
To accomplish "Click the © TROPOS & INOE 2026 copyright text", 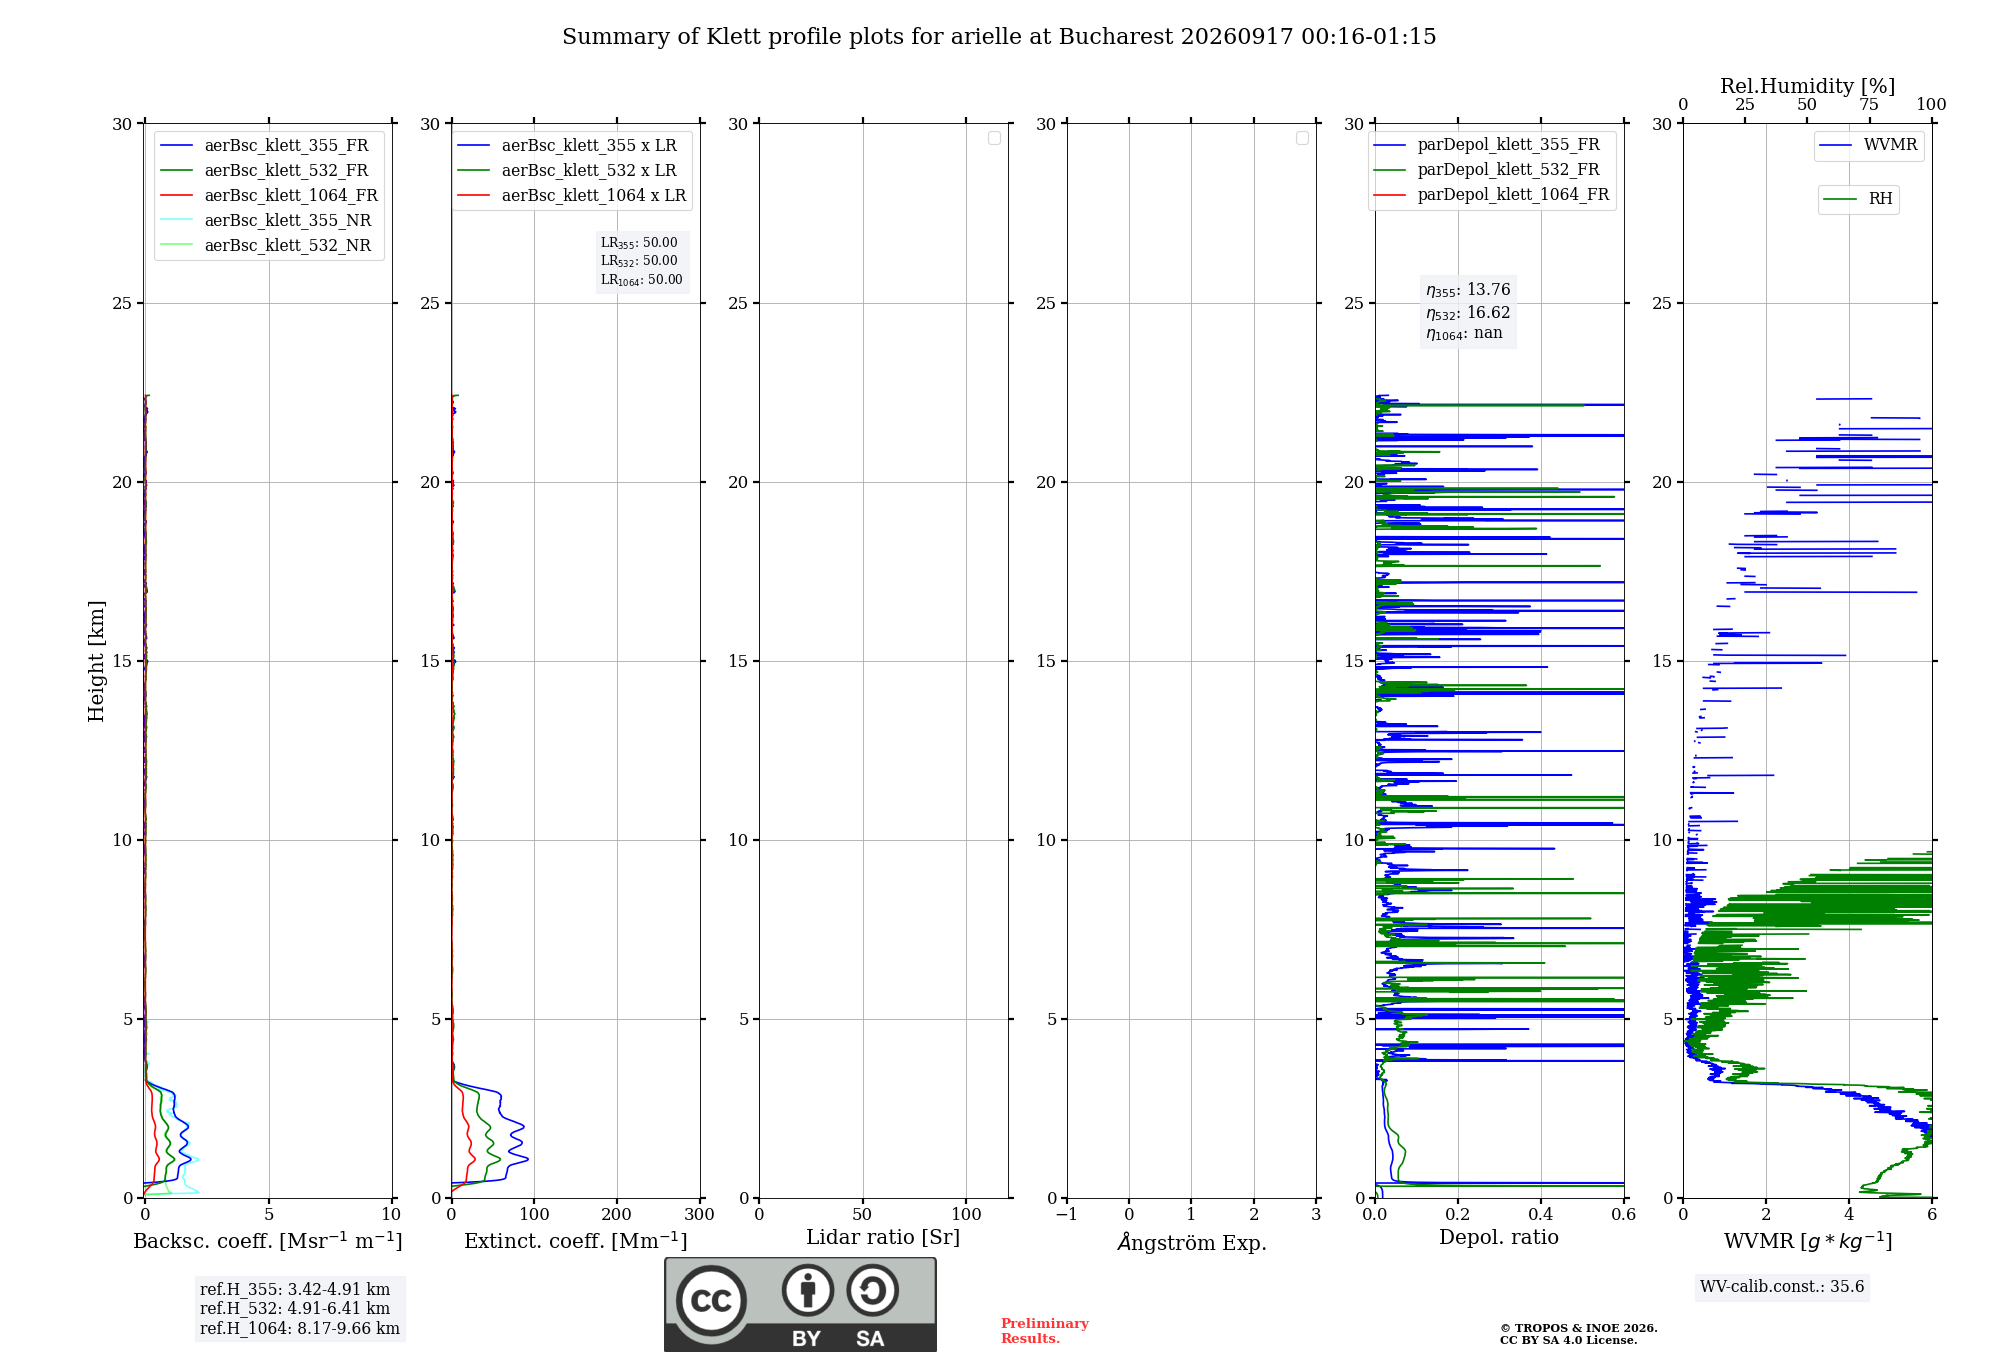I will pyautogui.click(x=1579, y=1328).
